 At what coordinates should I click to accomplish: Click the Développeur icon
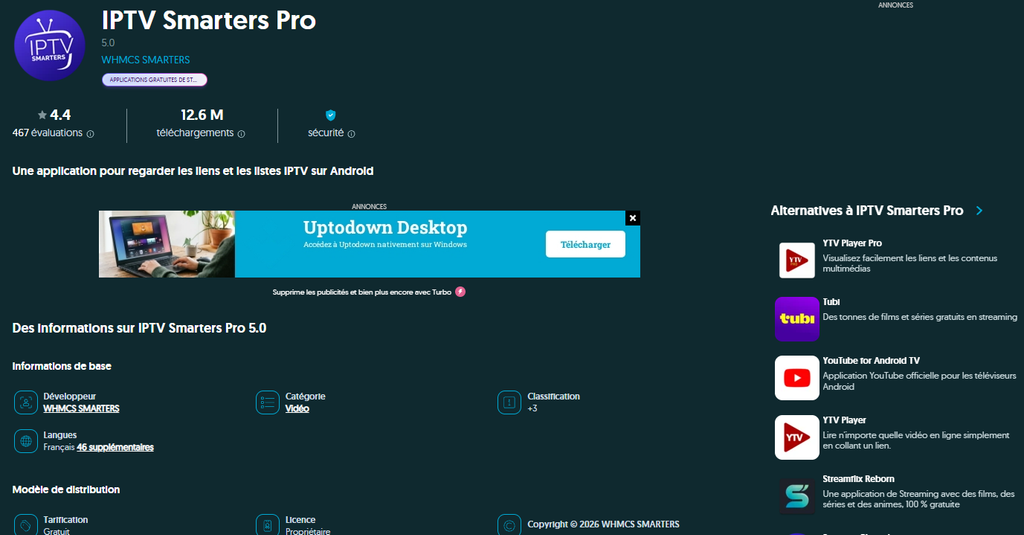(26, 402)
